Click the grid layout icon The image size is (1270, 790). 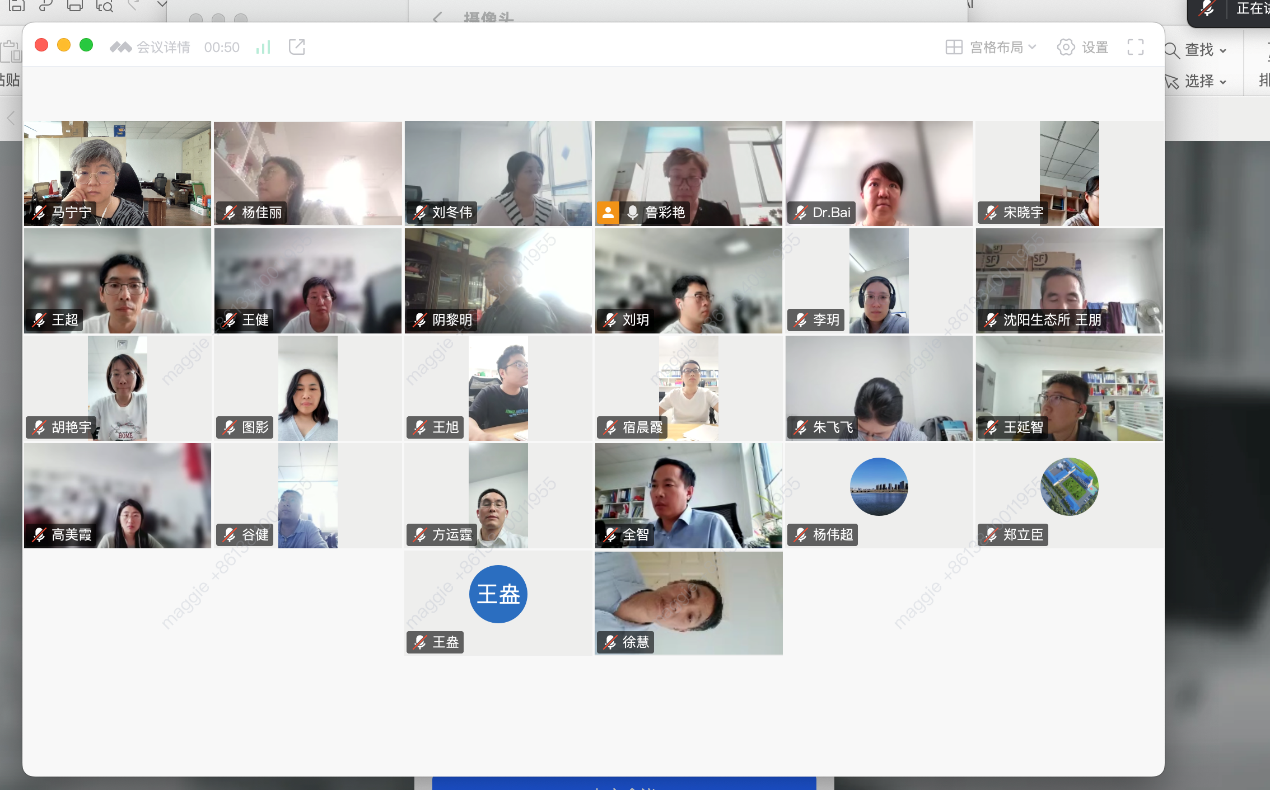(954, 47)
